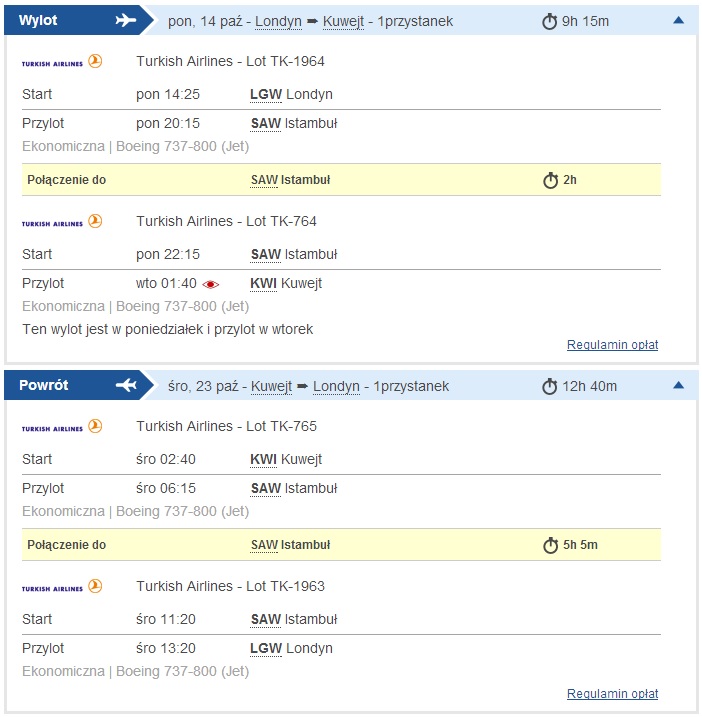Image resolution: width=702 pixels, height=717 pixels.
Task: Click the Londyn link in outbound header
Action: (x=278, y=21)
